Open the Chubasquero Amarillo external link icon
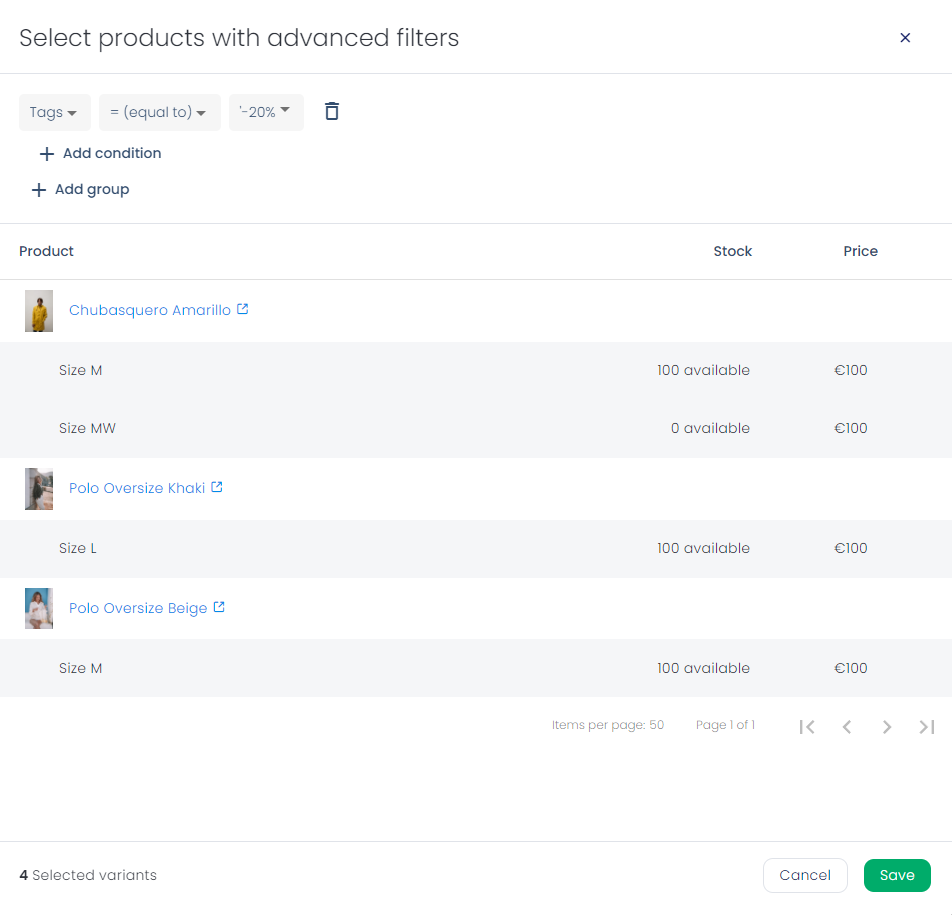 coord(242,309)
